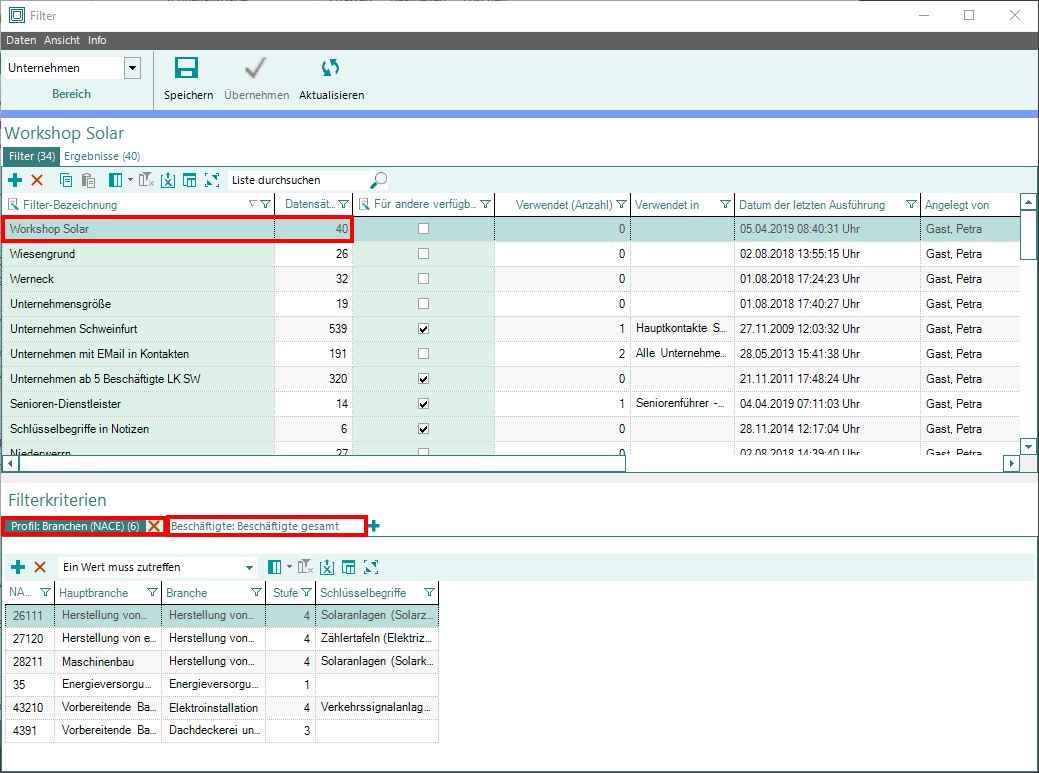Click filter funnel on Verwendet (Anzahl) column

click(x=621, y=205)
